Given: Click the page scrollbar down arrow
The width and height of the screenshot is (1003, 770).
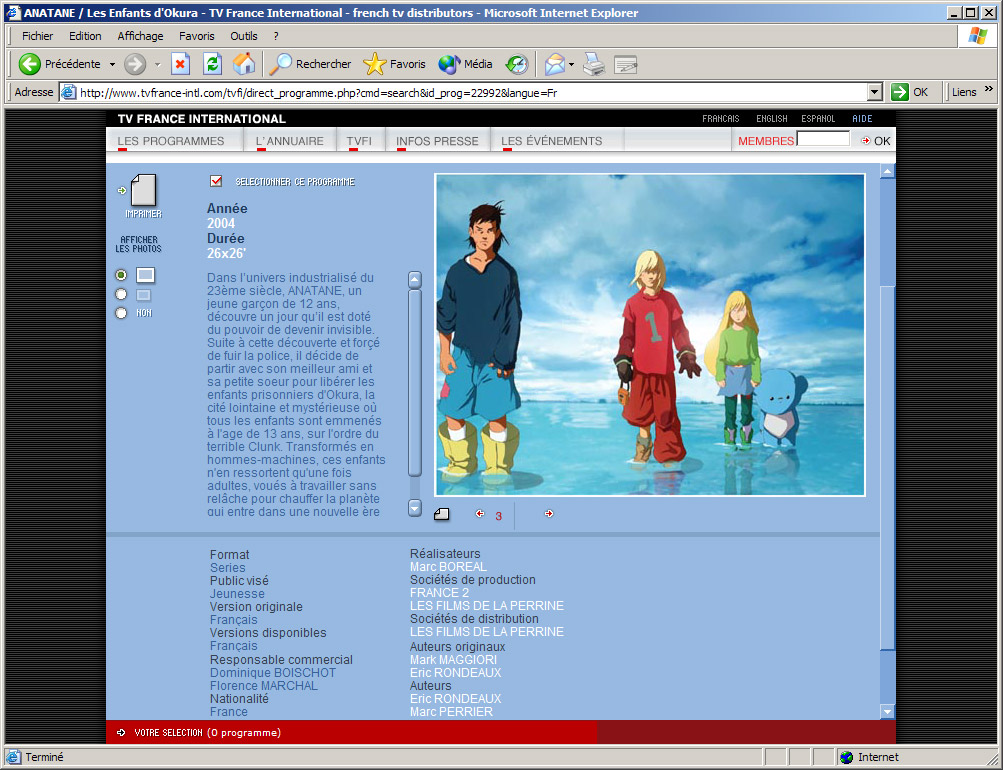Looking at the screenshot, I should point(887,712).
